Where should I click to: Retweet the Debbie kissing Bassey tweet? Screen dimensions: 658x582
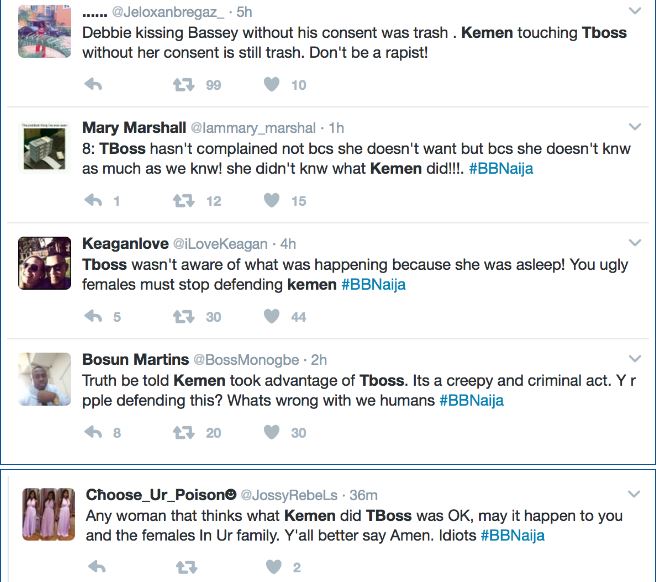tap(184, 85)
